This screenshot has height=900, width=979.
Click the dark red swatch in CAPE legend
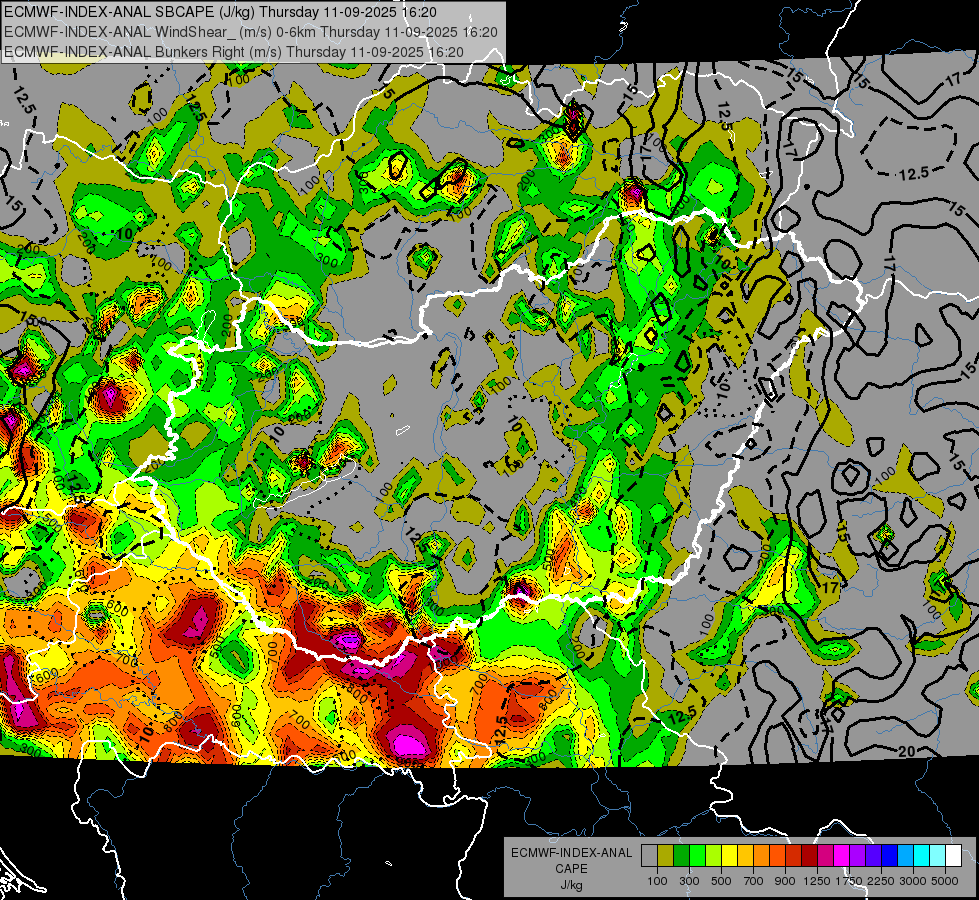(x=810, y=855)
